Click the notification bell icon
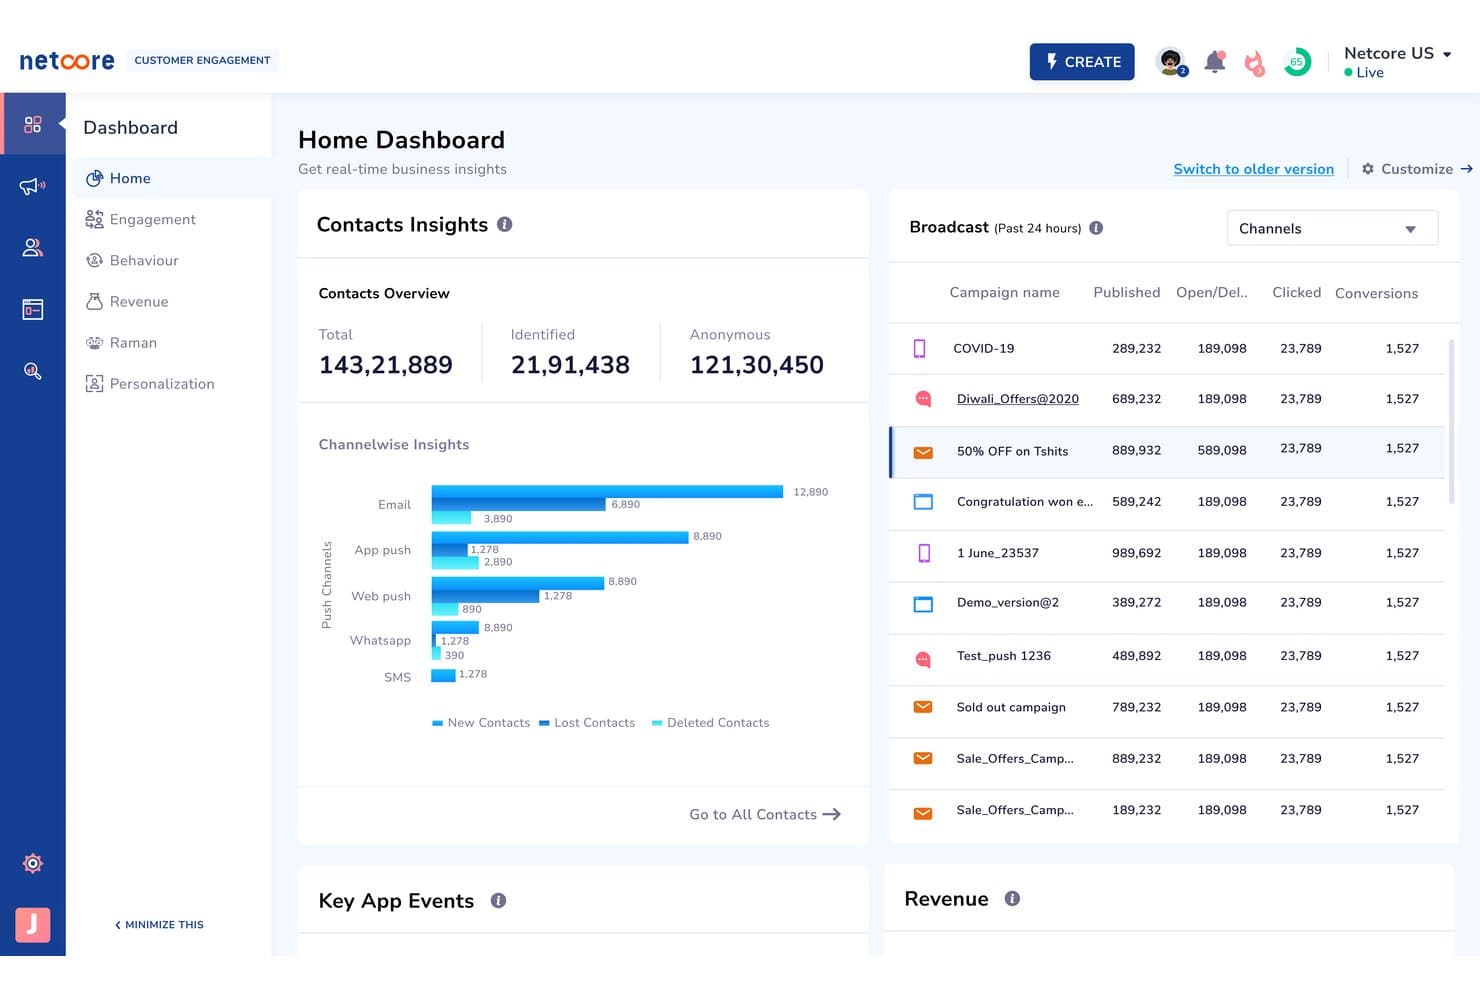Screen dimensions: 1480x987 1215,62
